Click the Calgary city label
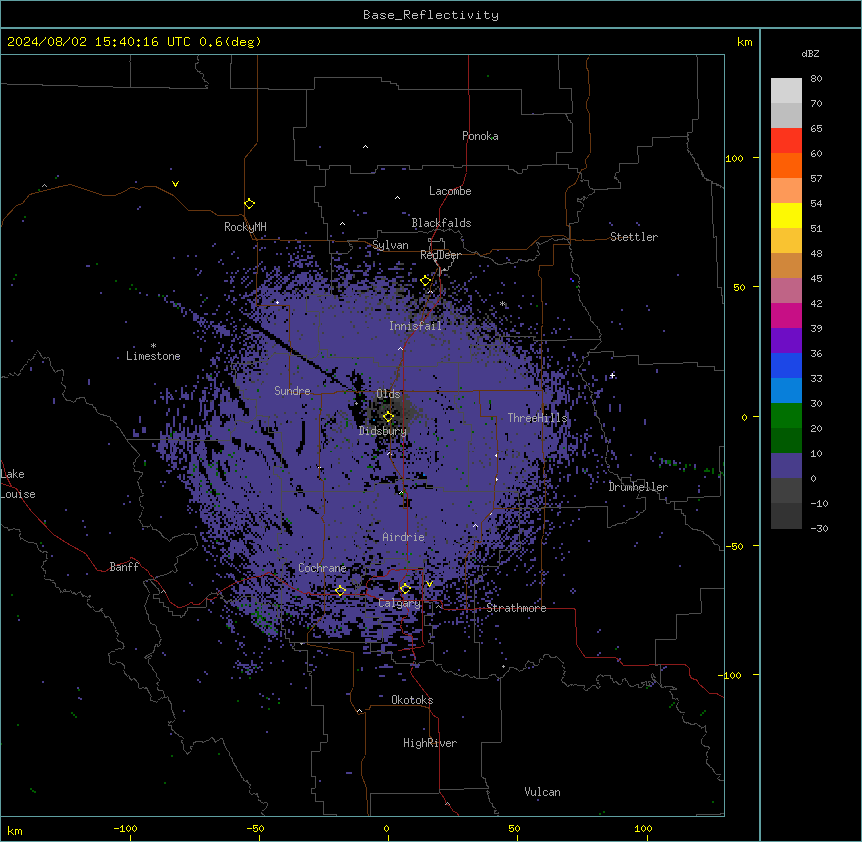This screenshot has height=842, width=862. [x=399, y=603]
